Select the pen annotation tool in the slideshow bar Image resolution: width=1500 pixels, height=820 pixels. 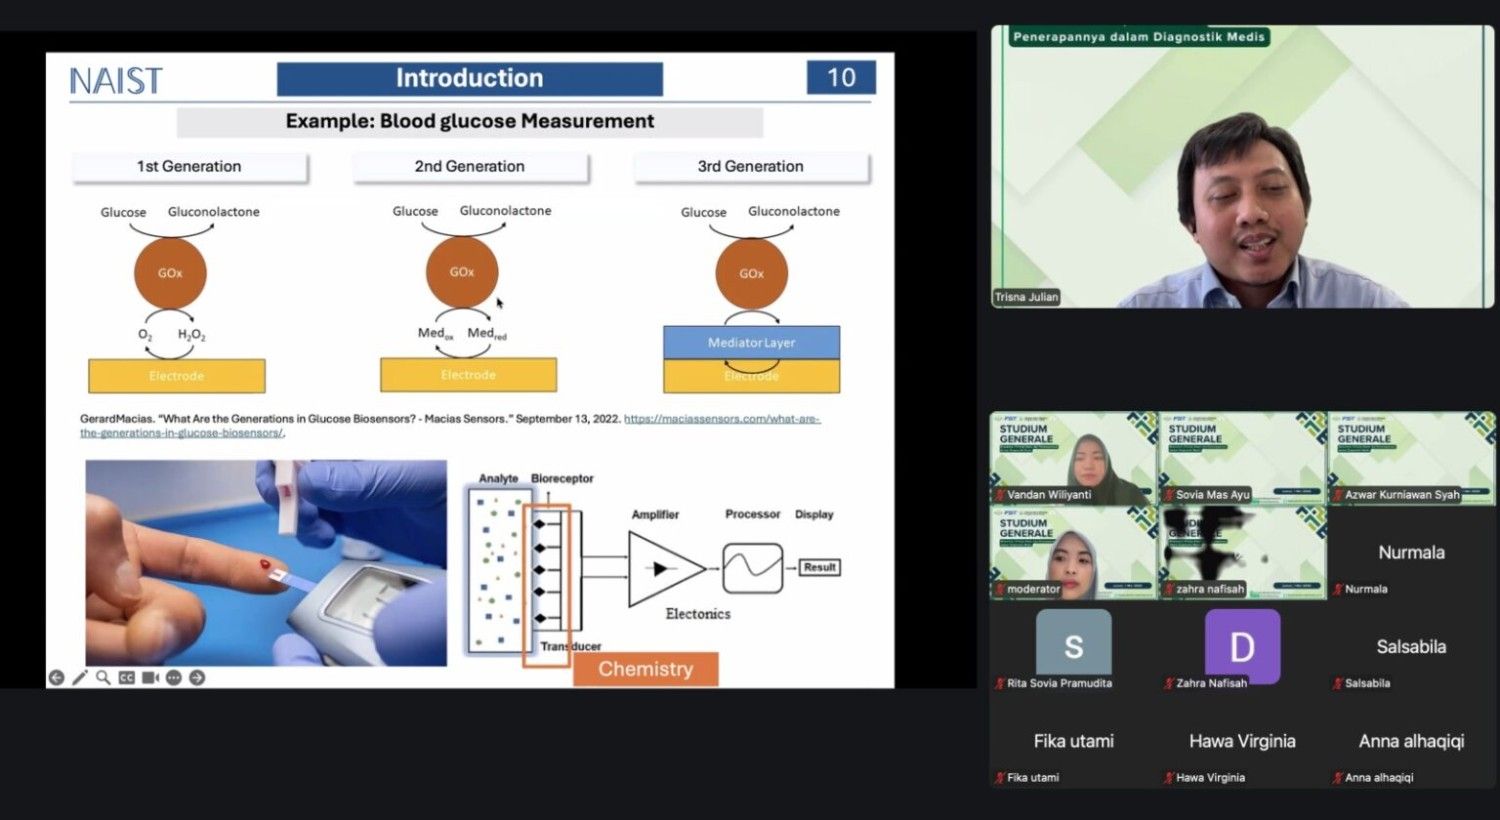(x=80, y=678)
